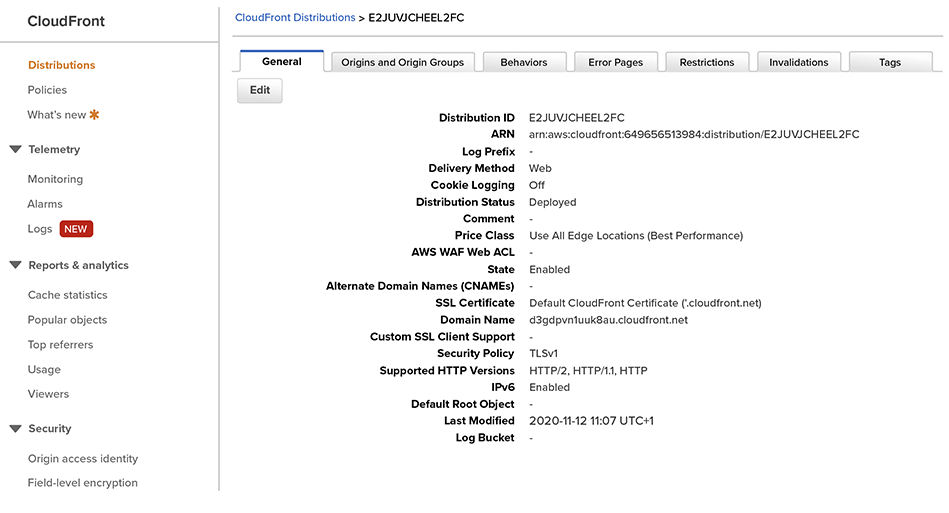Open Origin access identity settings
The width and height of the screenshot is (949, 513).
(83, 459)
